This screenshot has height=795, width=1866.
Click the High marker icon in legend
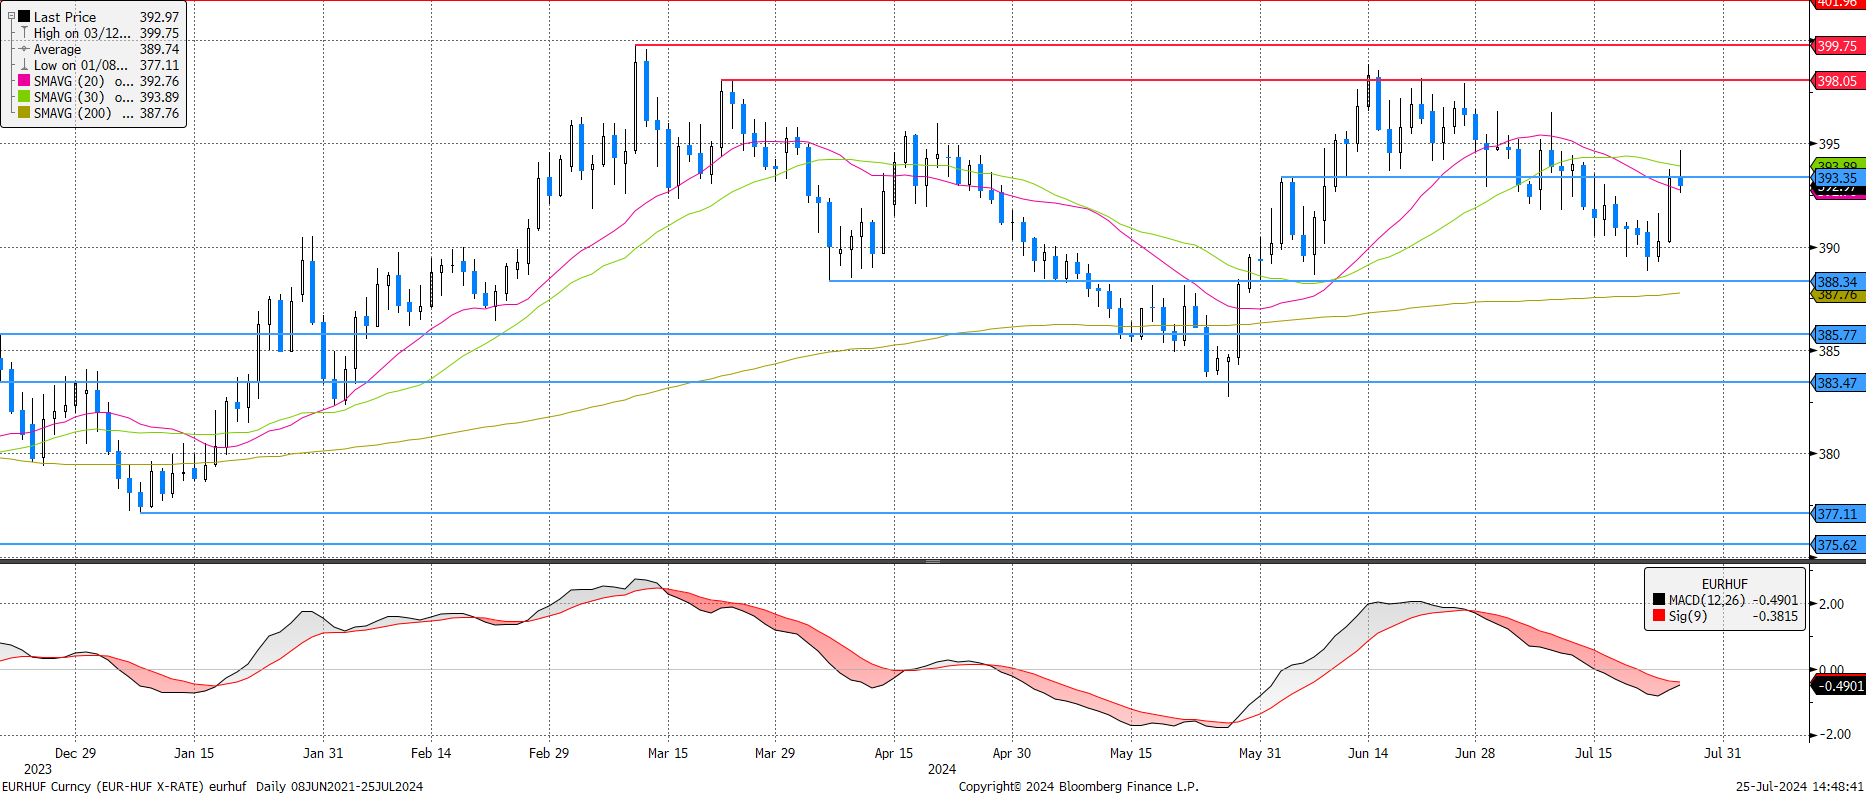pos(24,33)
